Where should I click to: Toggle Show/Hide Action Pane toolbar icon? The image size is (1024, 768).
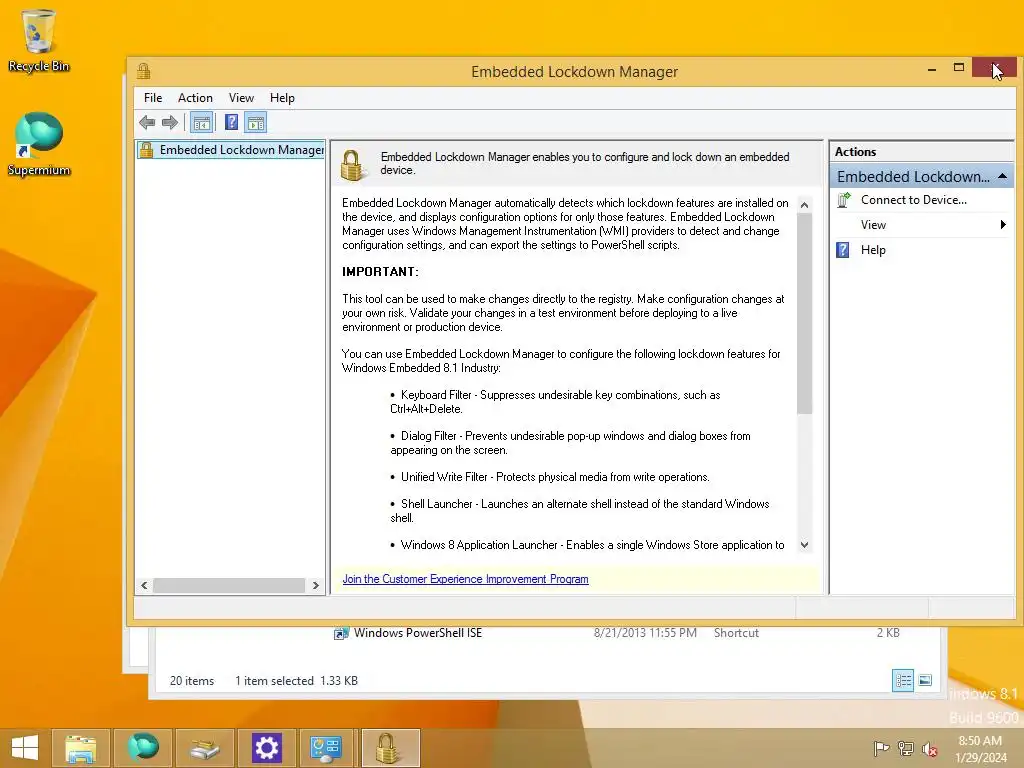pos(256,122)
